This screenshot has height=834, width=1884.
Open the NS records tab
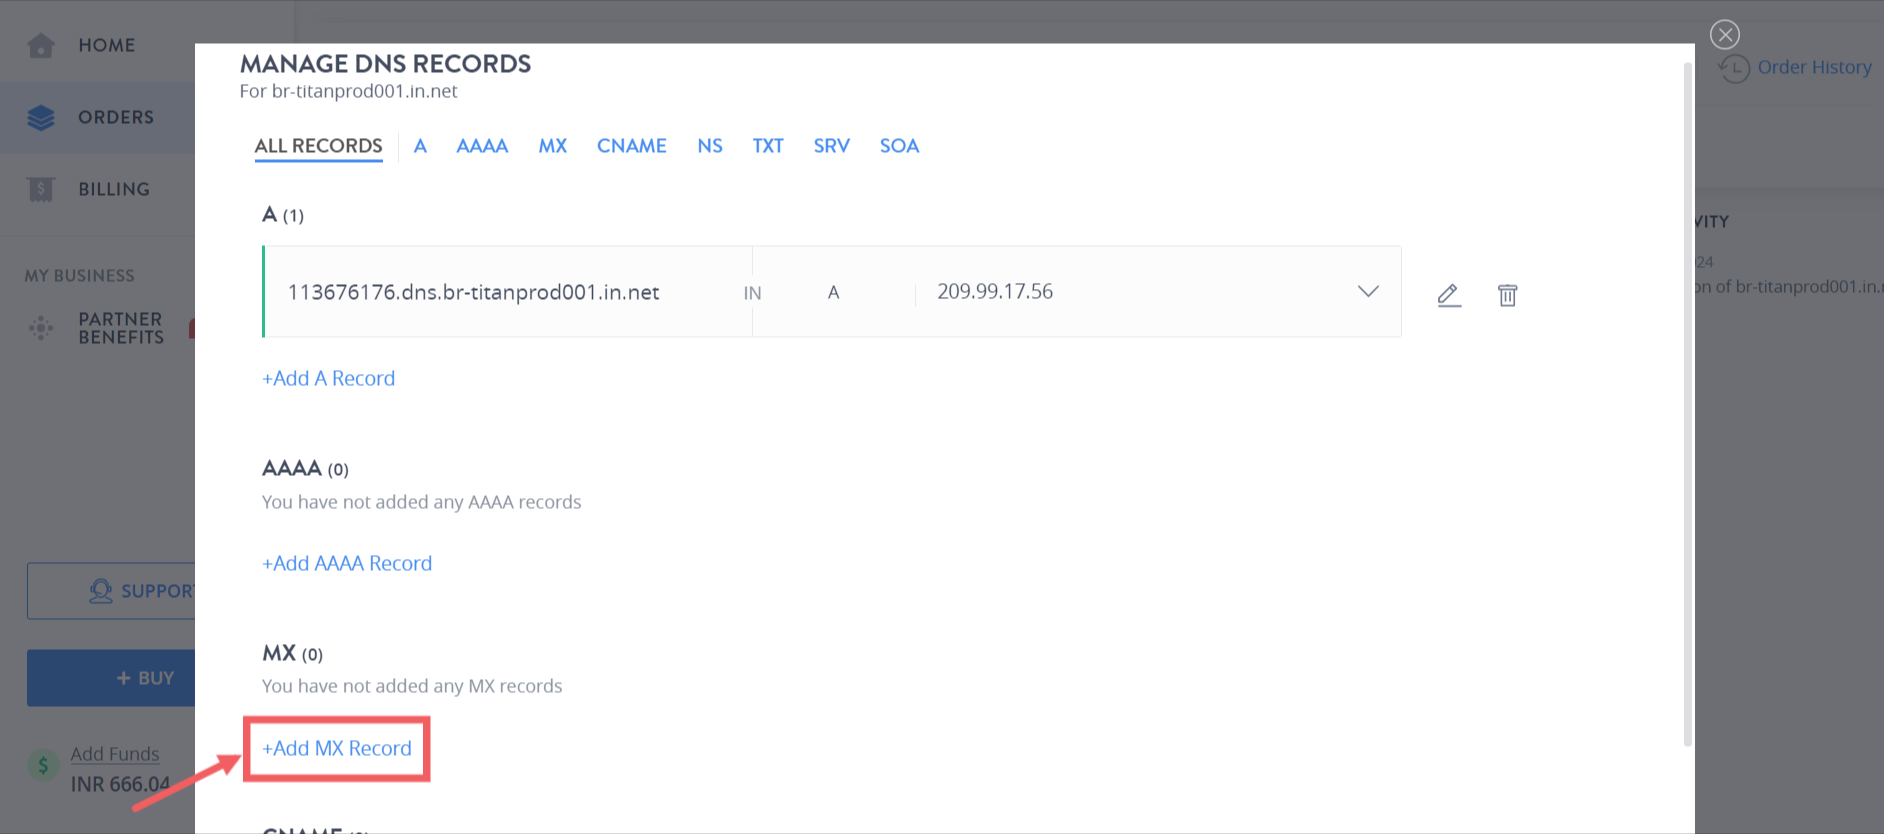pyautogui.click(x=710, y=146)
